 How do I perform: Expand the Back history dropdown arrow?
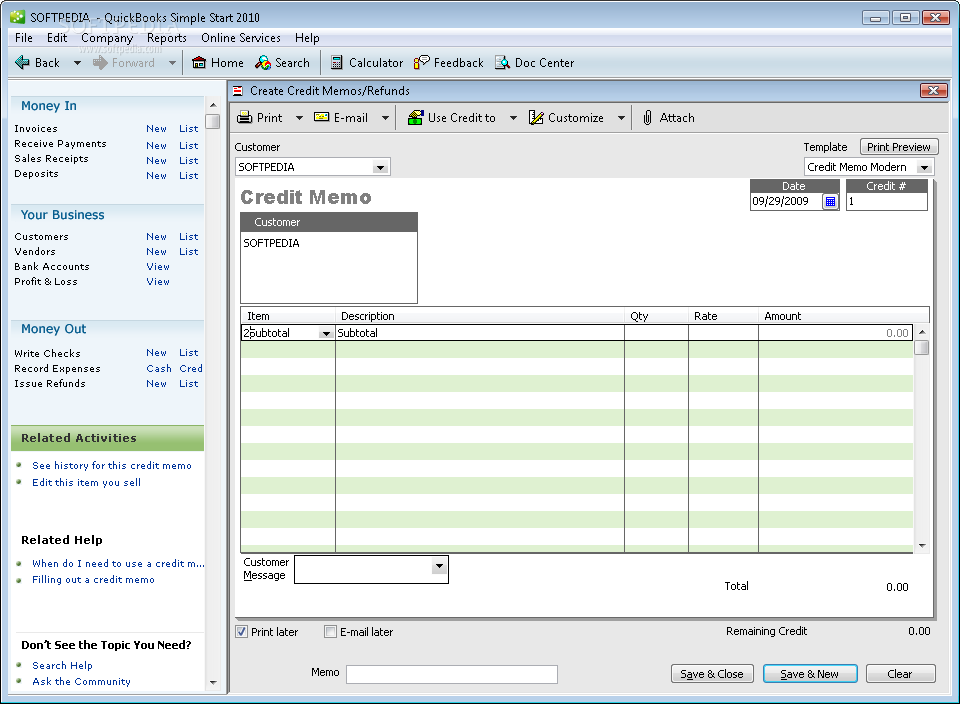(x=77, y=63)
